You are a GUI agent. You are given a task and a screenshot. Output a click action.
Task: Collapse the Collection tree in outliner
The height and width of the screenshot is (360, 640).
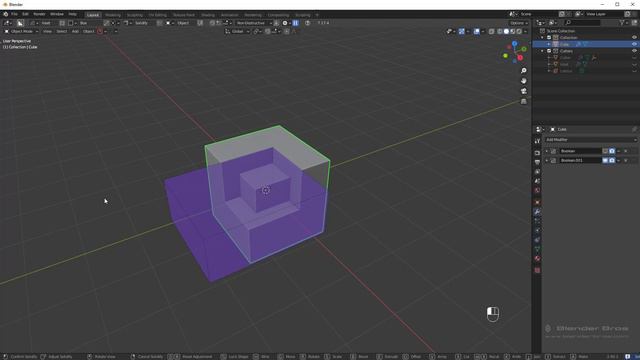(542, 38)
